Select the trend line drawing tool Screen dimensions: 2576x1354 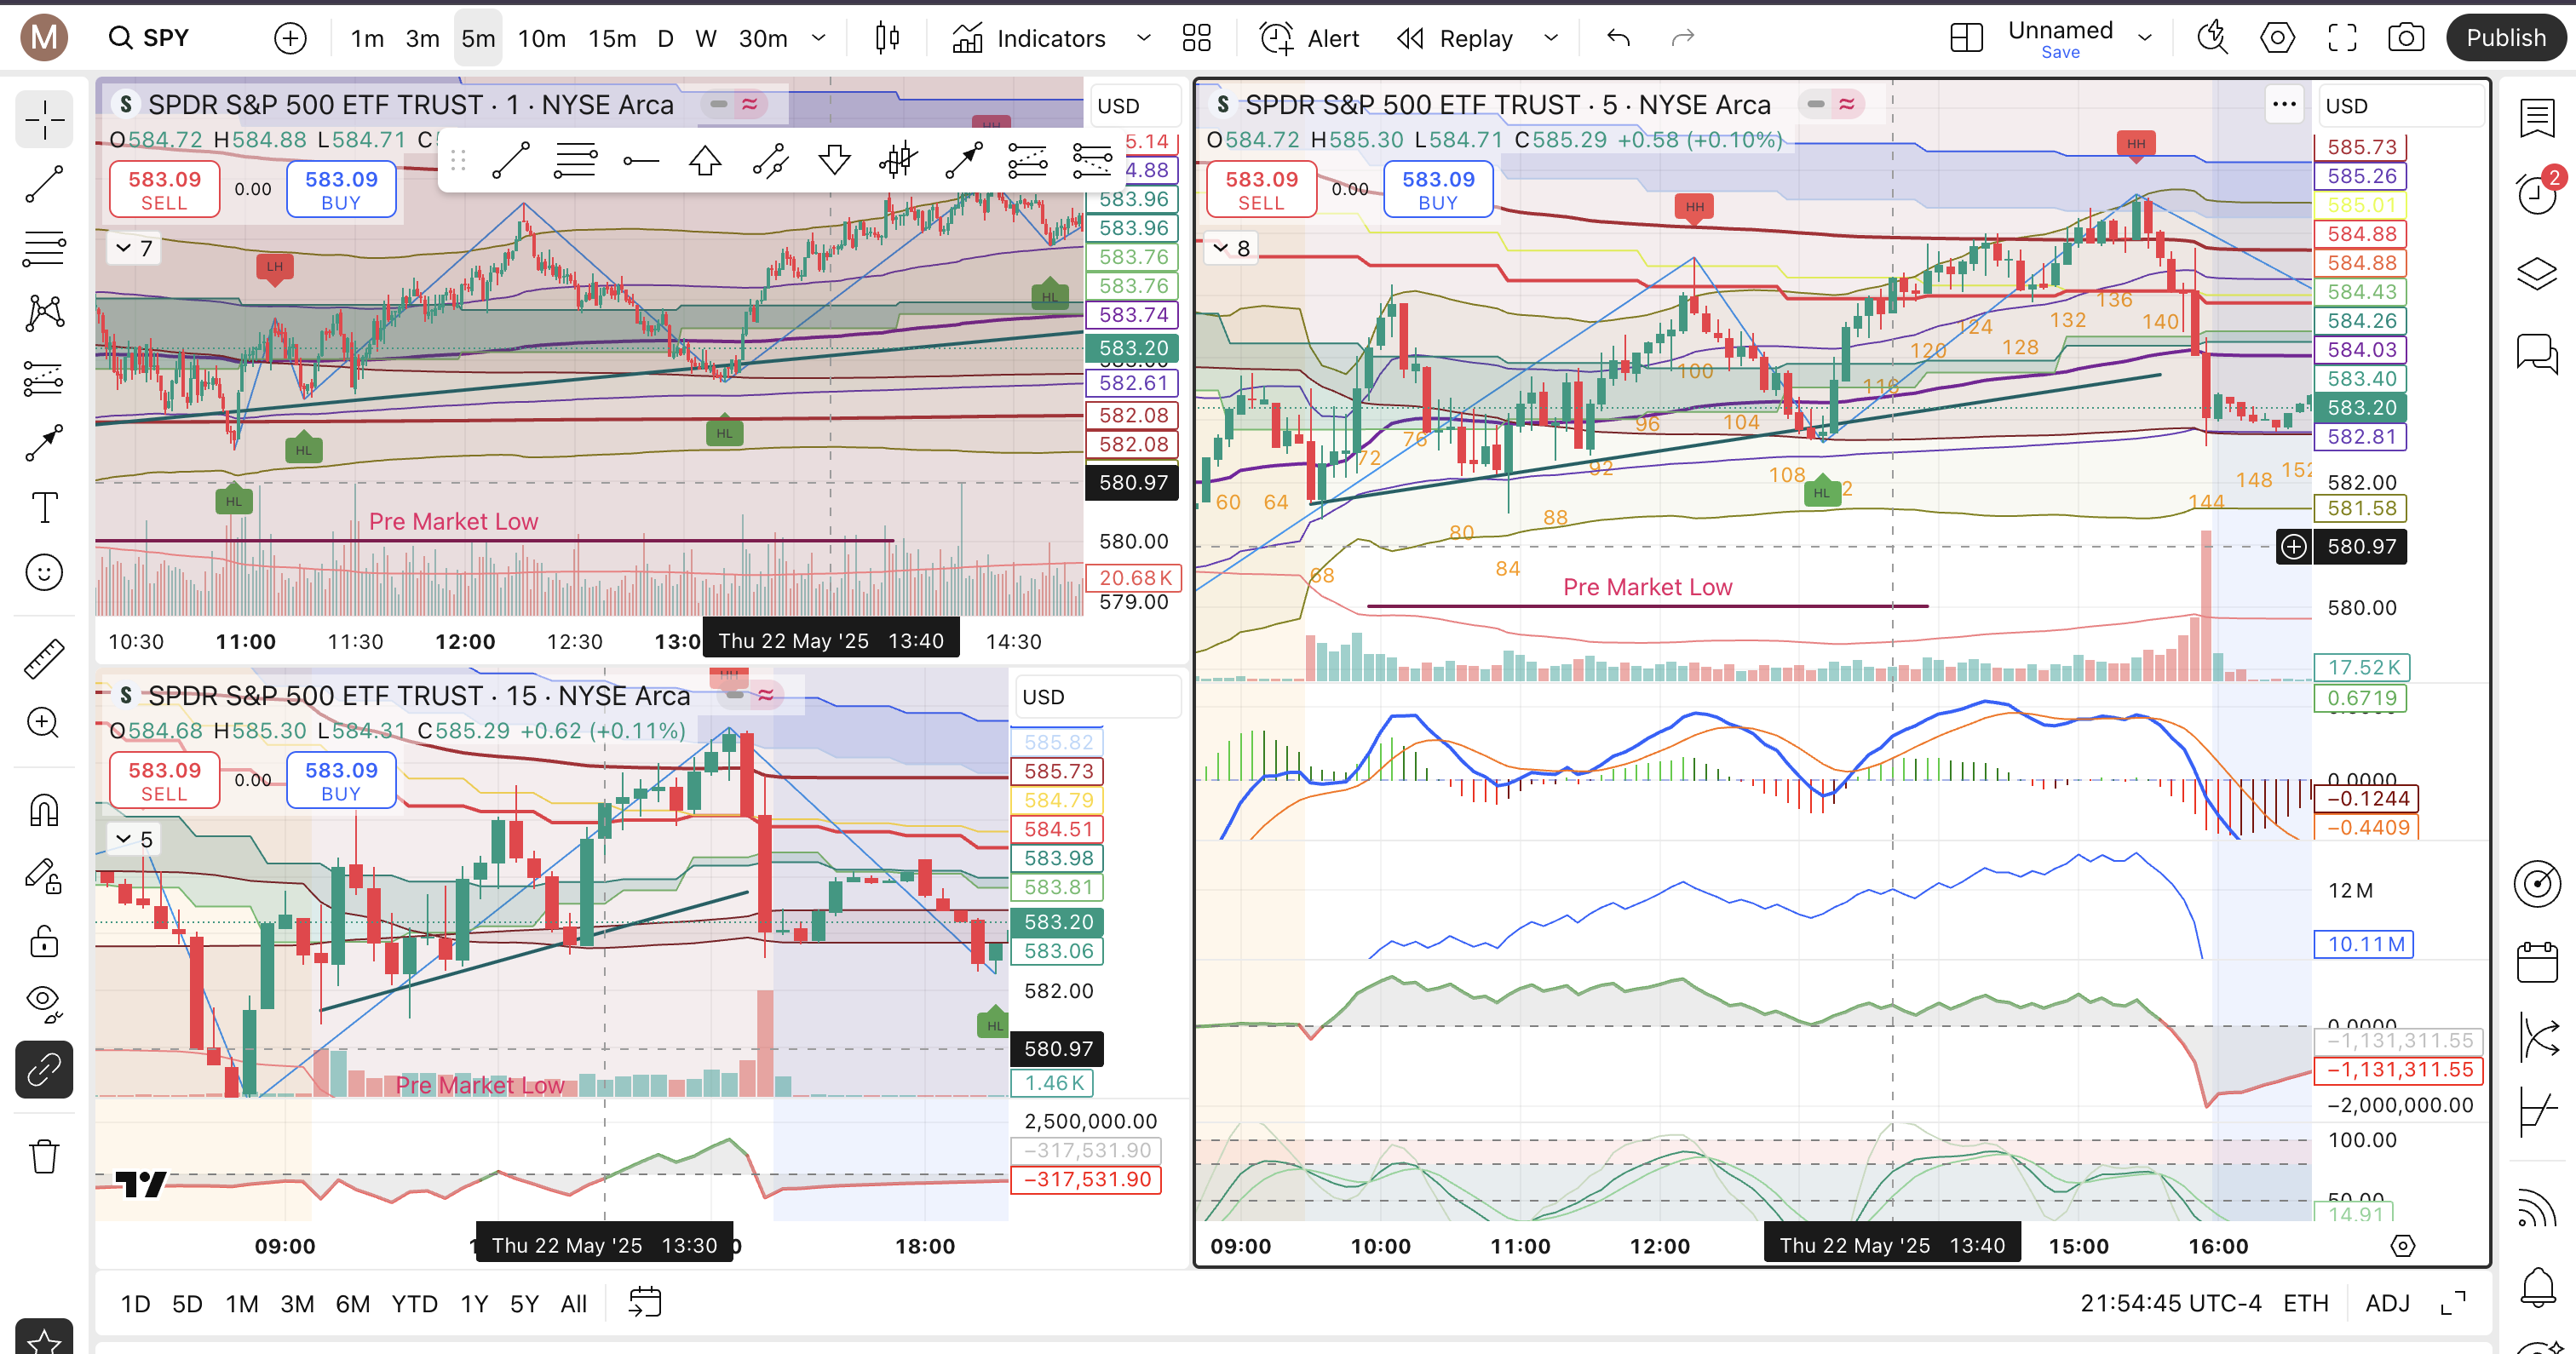coord(44,184)
